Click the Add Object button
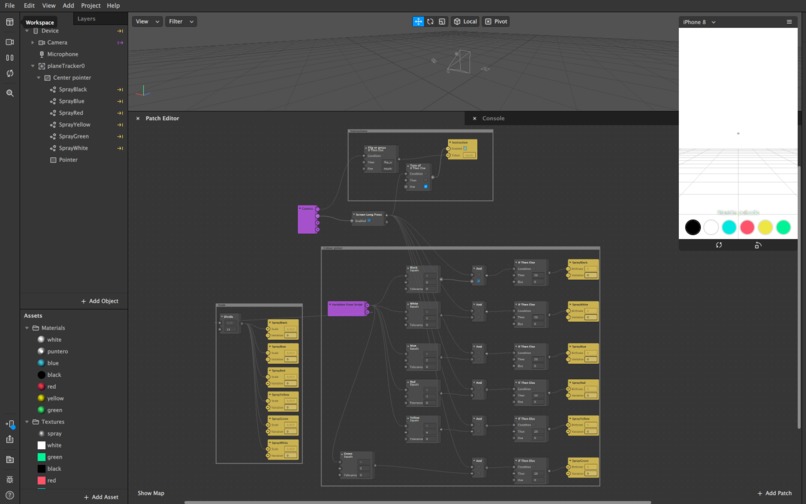Viewport: 806px width, 504px height. 100,301
